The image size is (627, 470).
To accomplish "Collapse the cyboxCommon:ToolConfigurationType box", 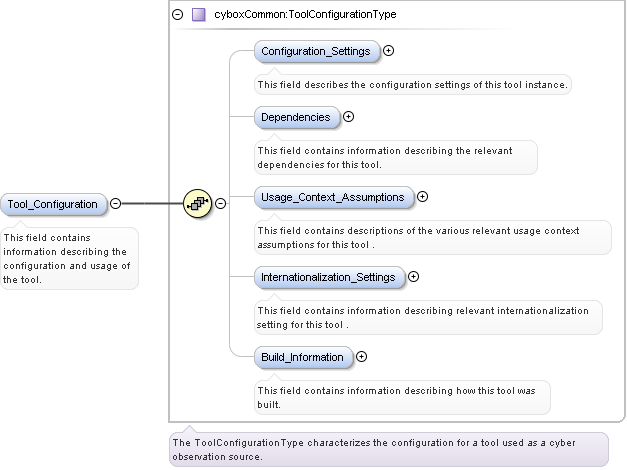I will (x=178, y=15).
